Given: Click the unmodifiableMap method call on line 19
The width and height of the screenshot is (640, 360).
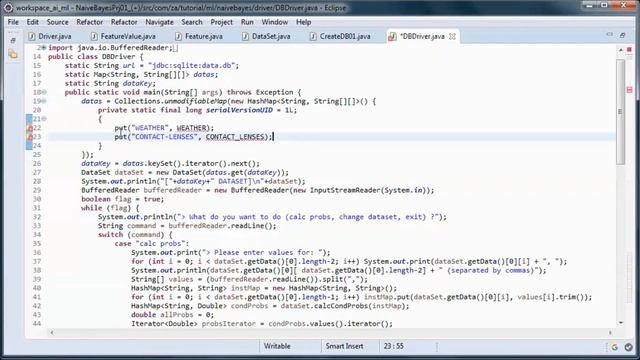Looking at the screenshot, I should click(x=195, y=101).
